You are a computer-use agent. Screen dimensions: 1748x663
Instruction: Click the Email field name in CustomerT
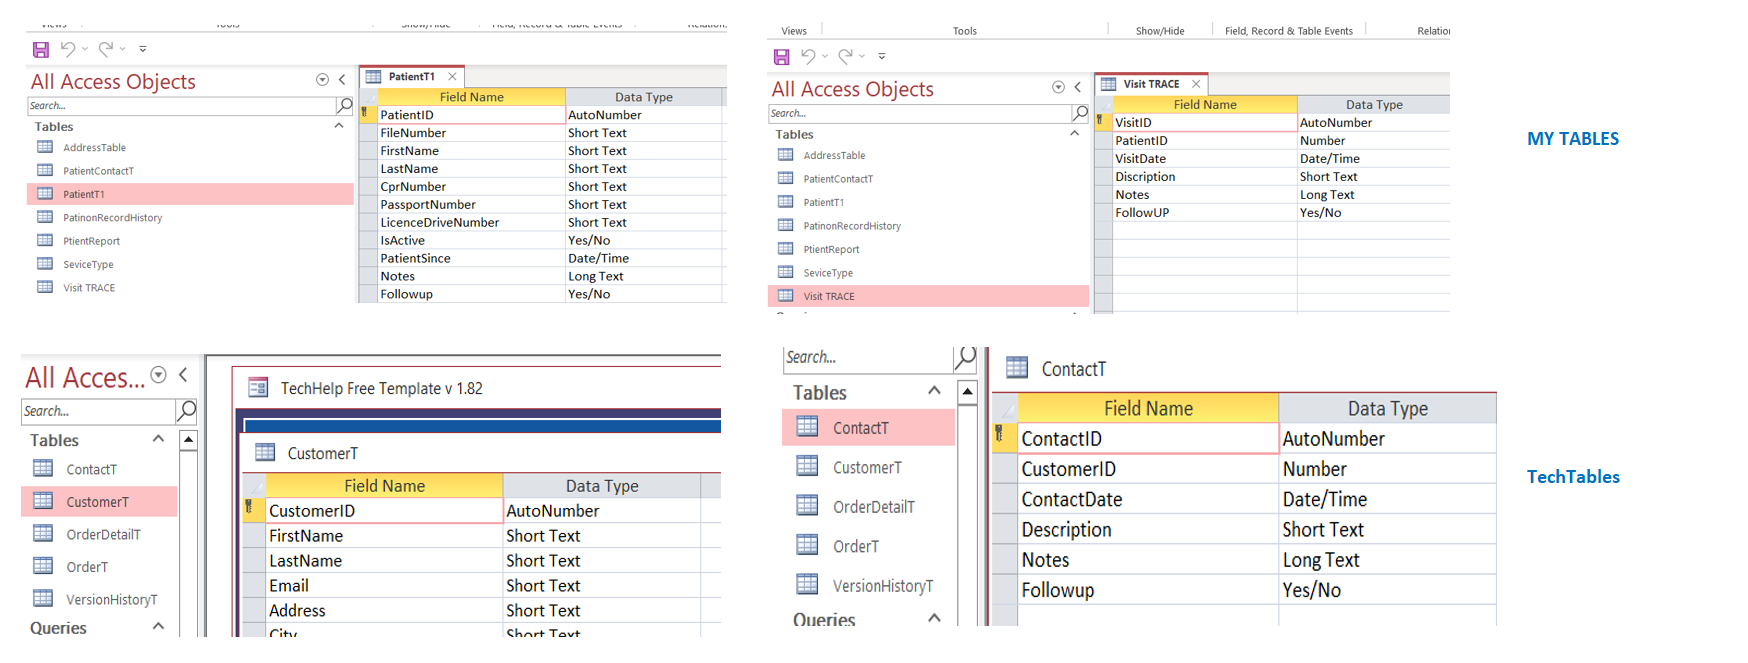(x=384, y=585)
